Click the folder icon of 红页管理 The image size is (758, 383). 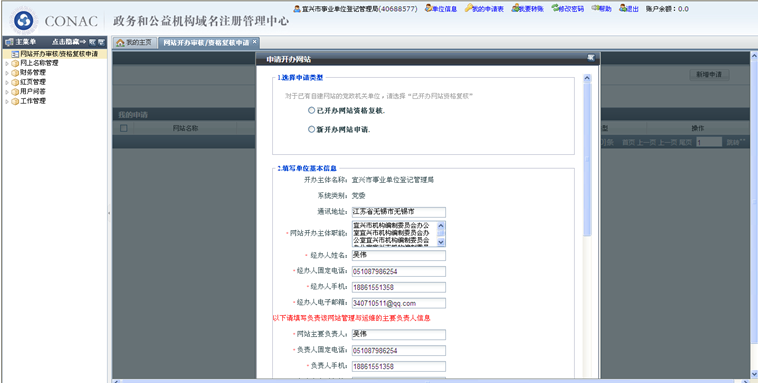pyautogui.click(x=15, y=82)
